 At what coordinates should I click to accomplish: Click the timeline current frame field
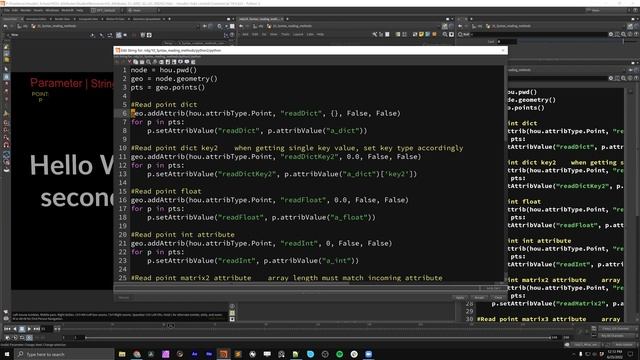[46, 329]
